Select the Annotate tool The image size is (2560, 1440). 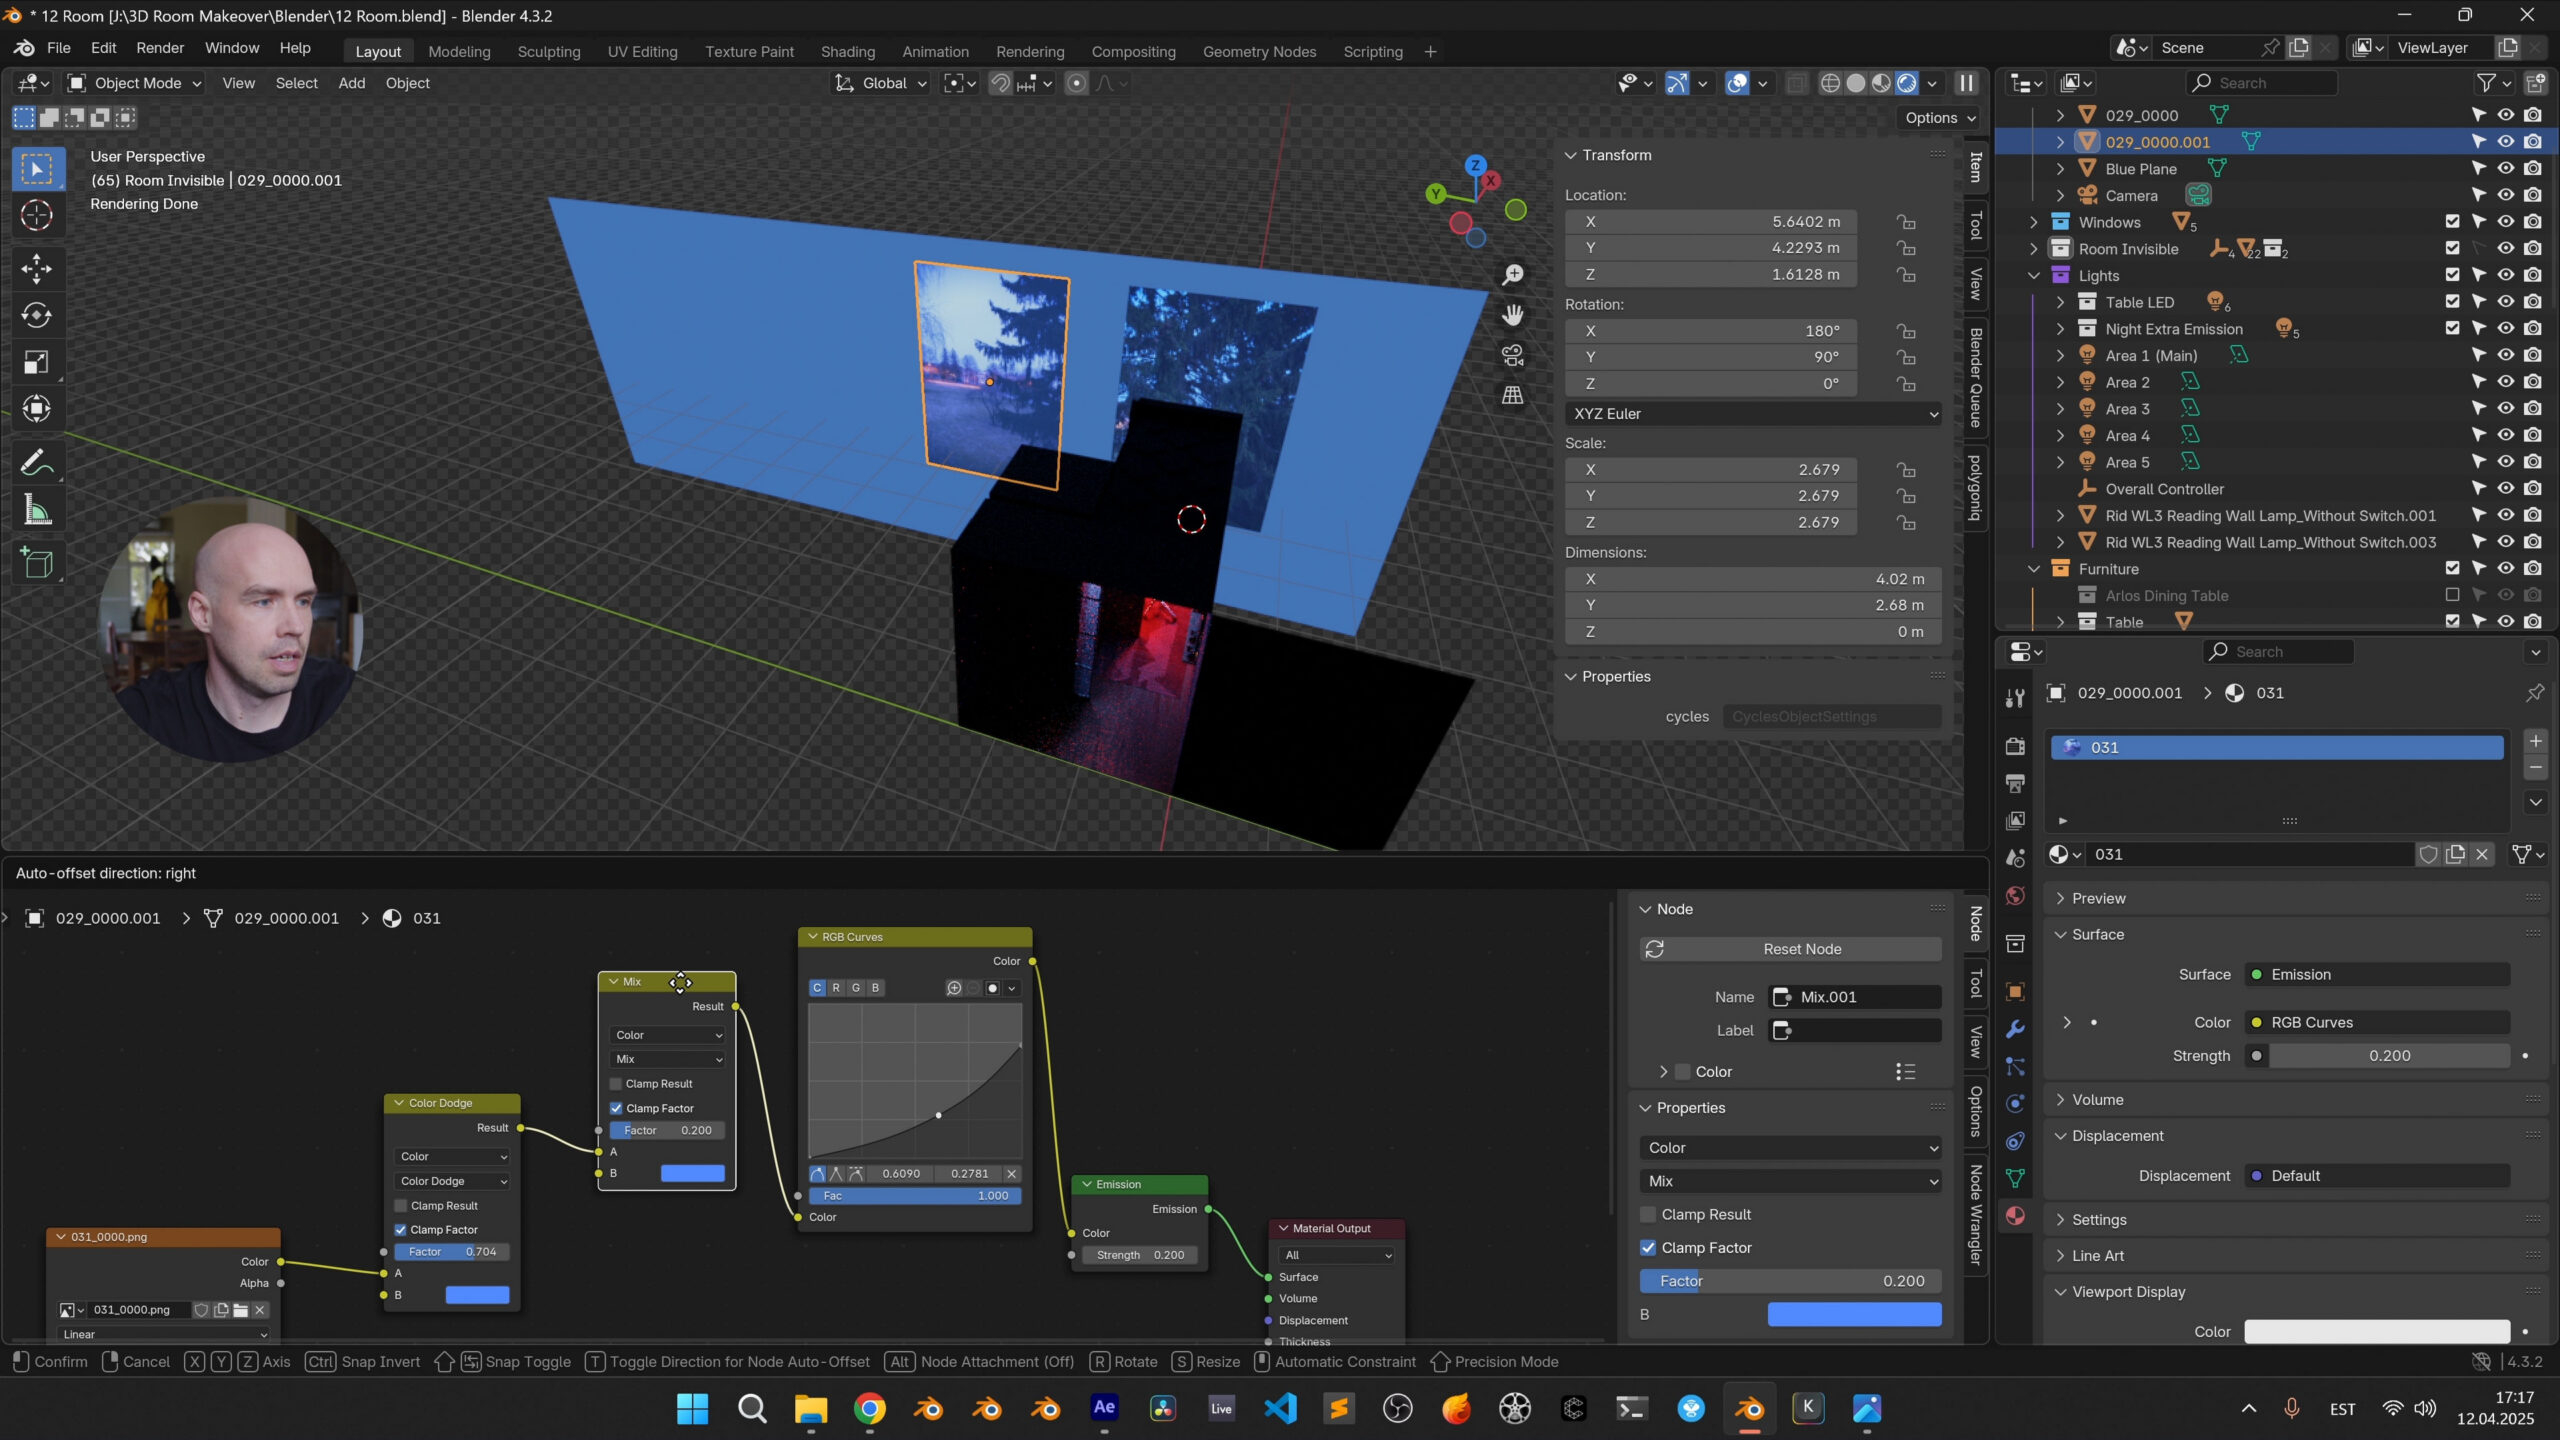[x=37, y=462]
